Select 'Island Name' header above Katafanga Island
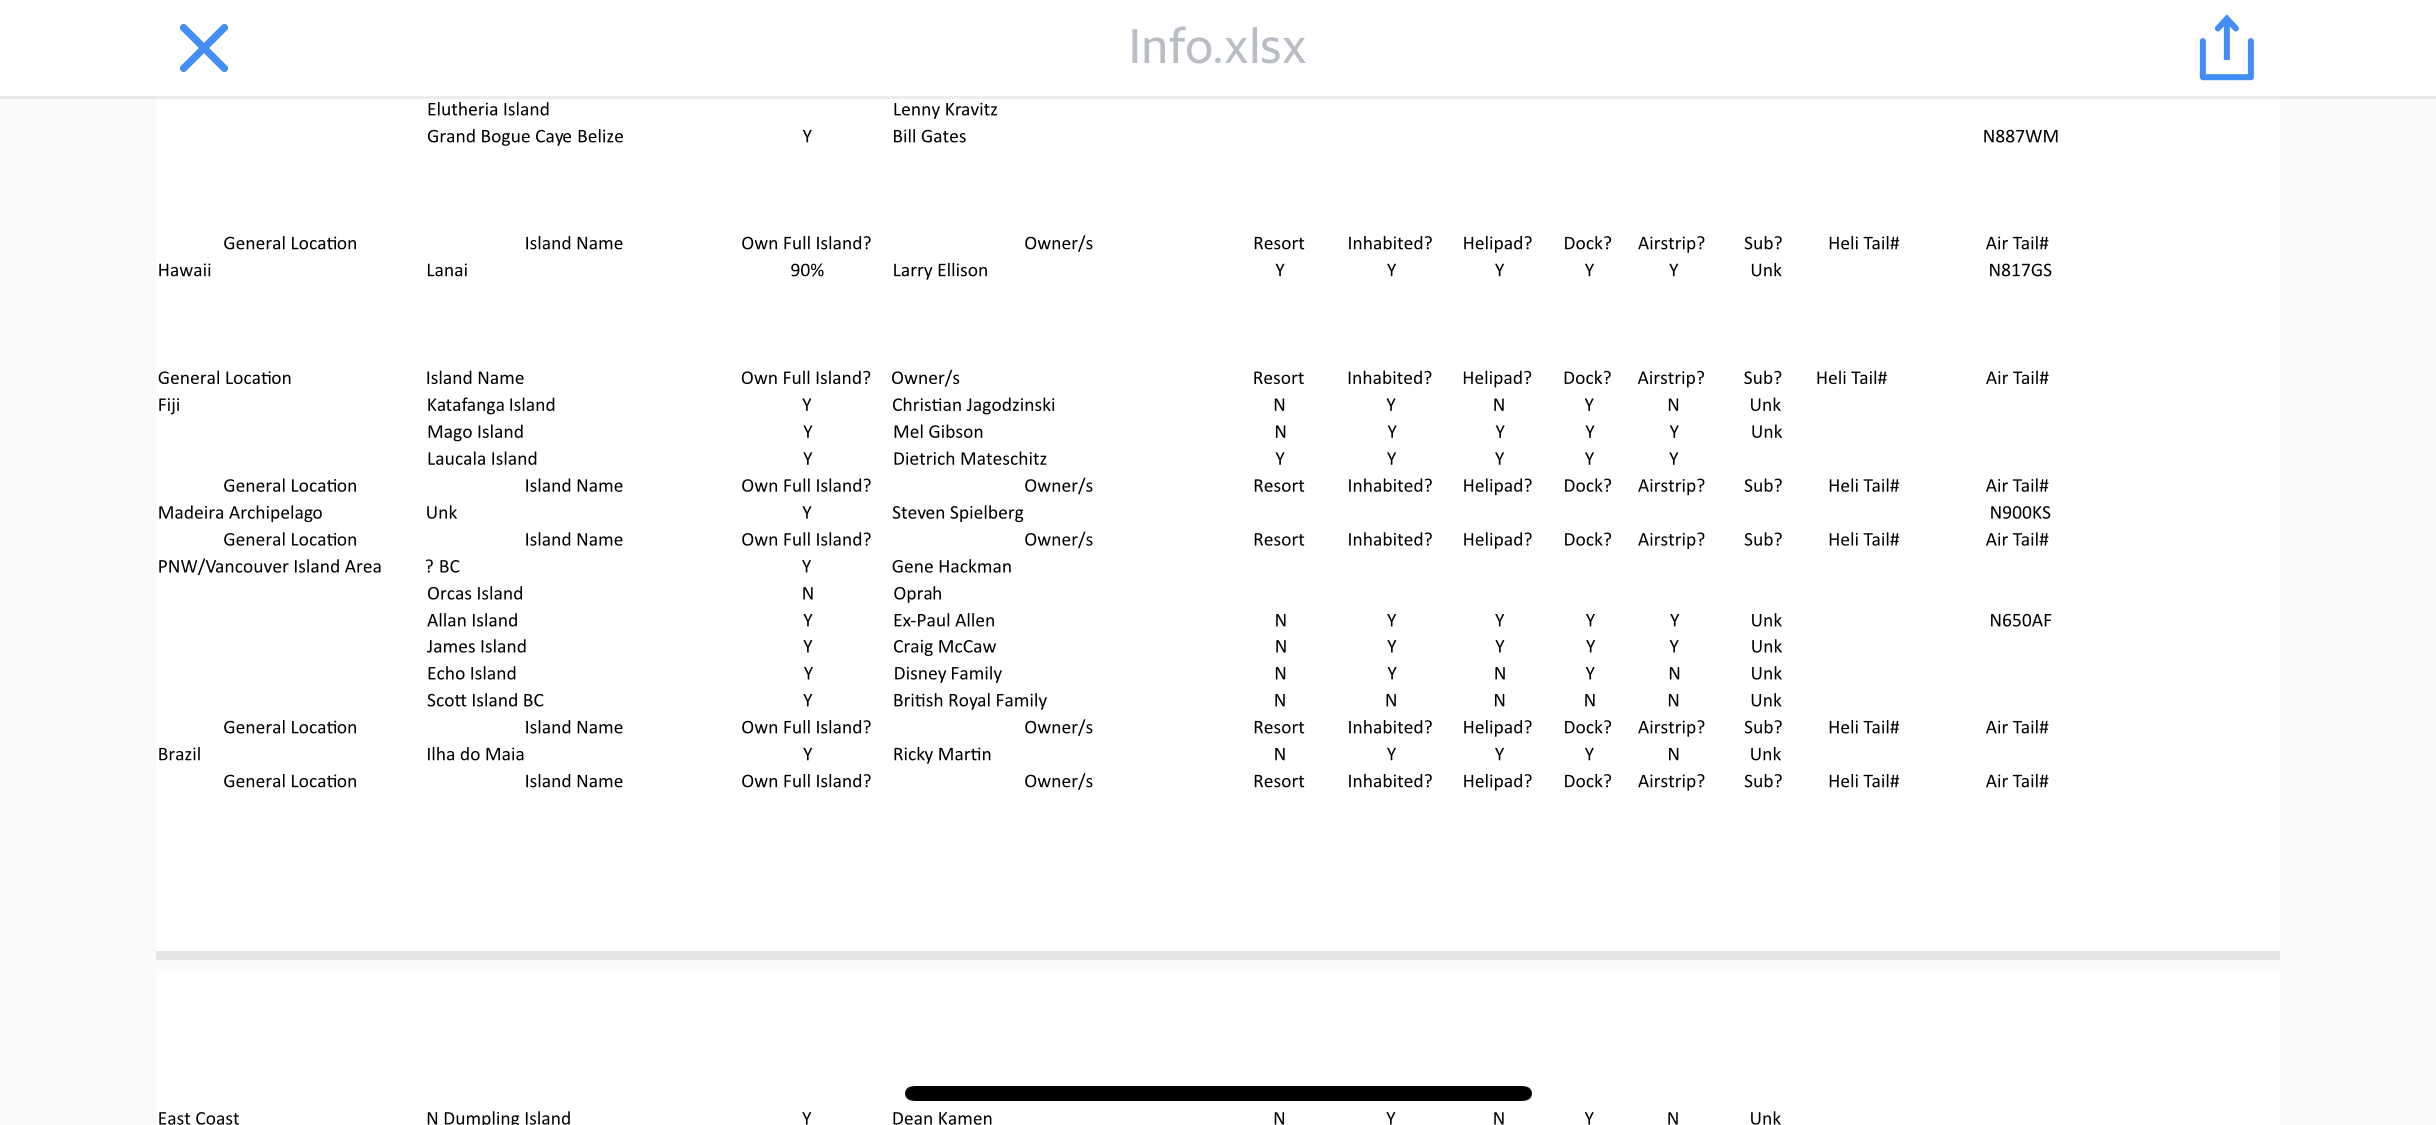2436x1125 pixels. [x=475, y=378]
